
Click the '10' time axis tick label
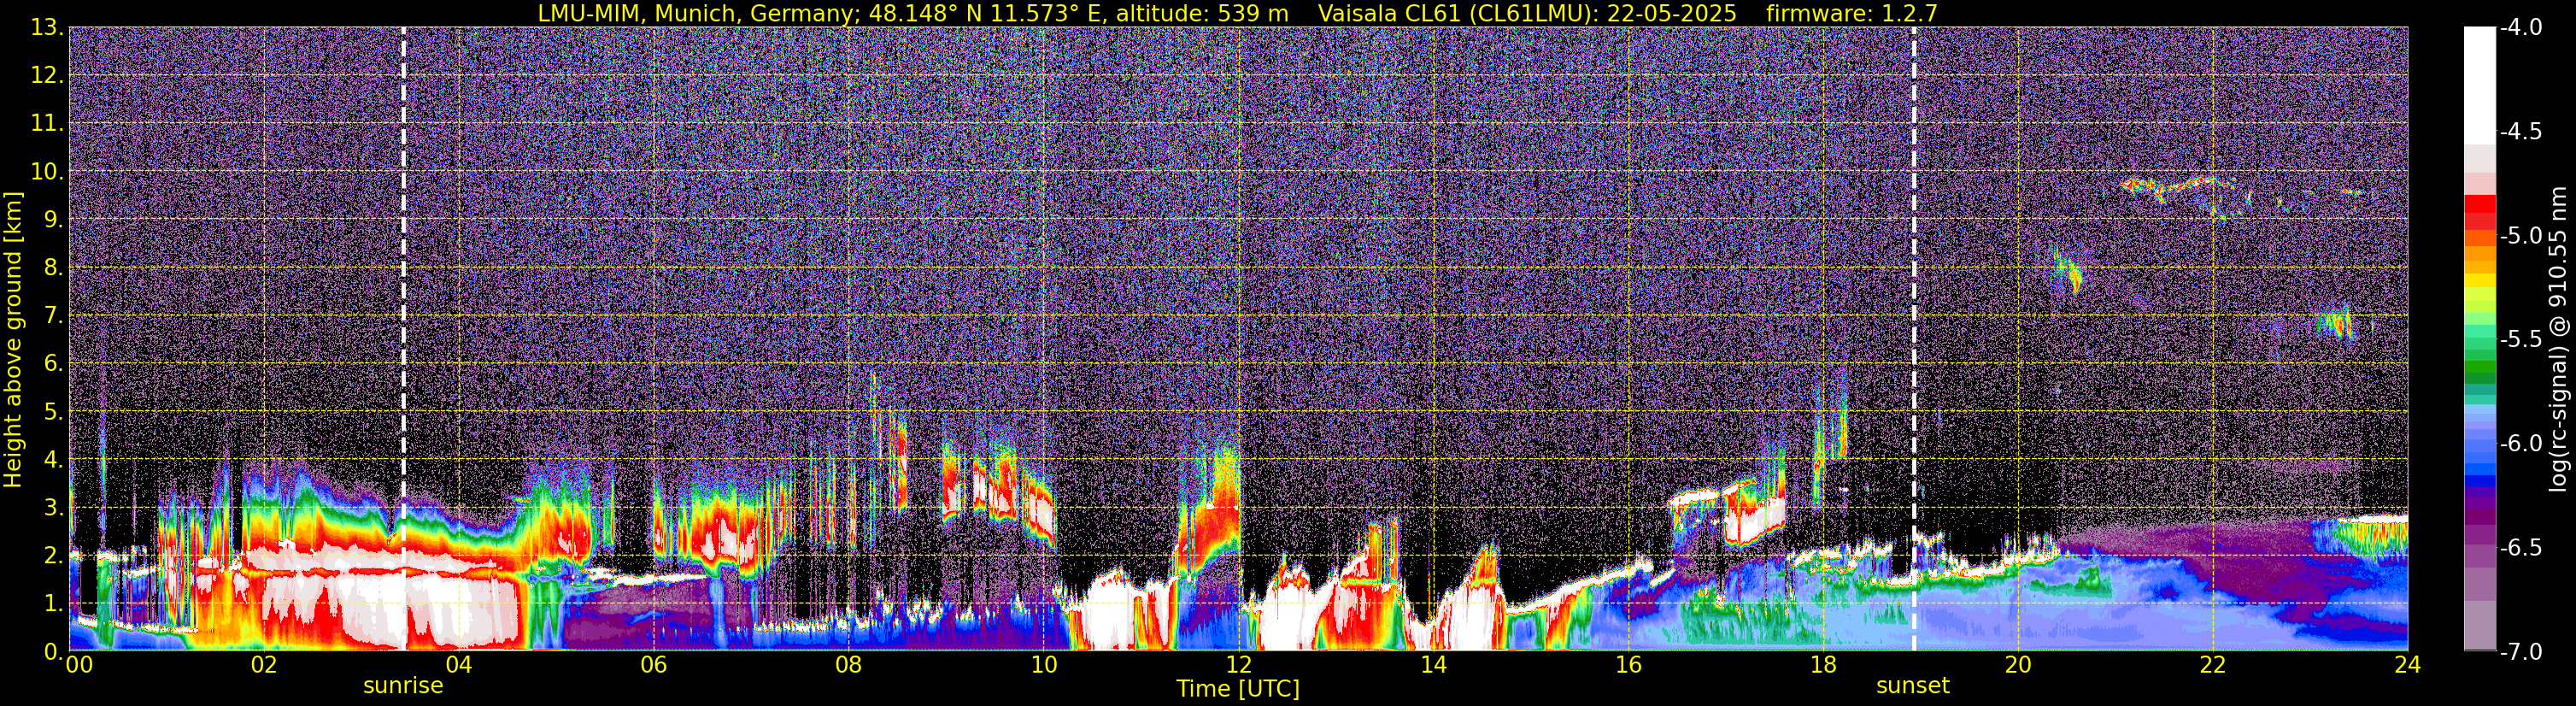click(x=1043, y=665)
